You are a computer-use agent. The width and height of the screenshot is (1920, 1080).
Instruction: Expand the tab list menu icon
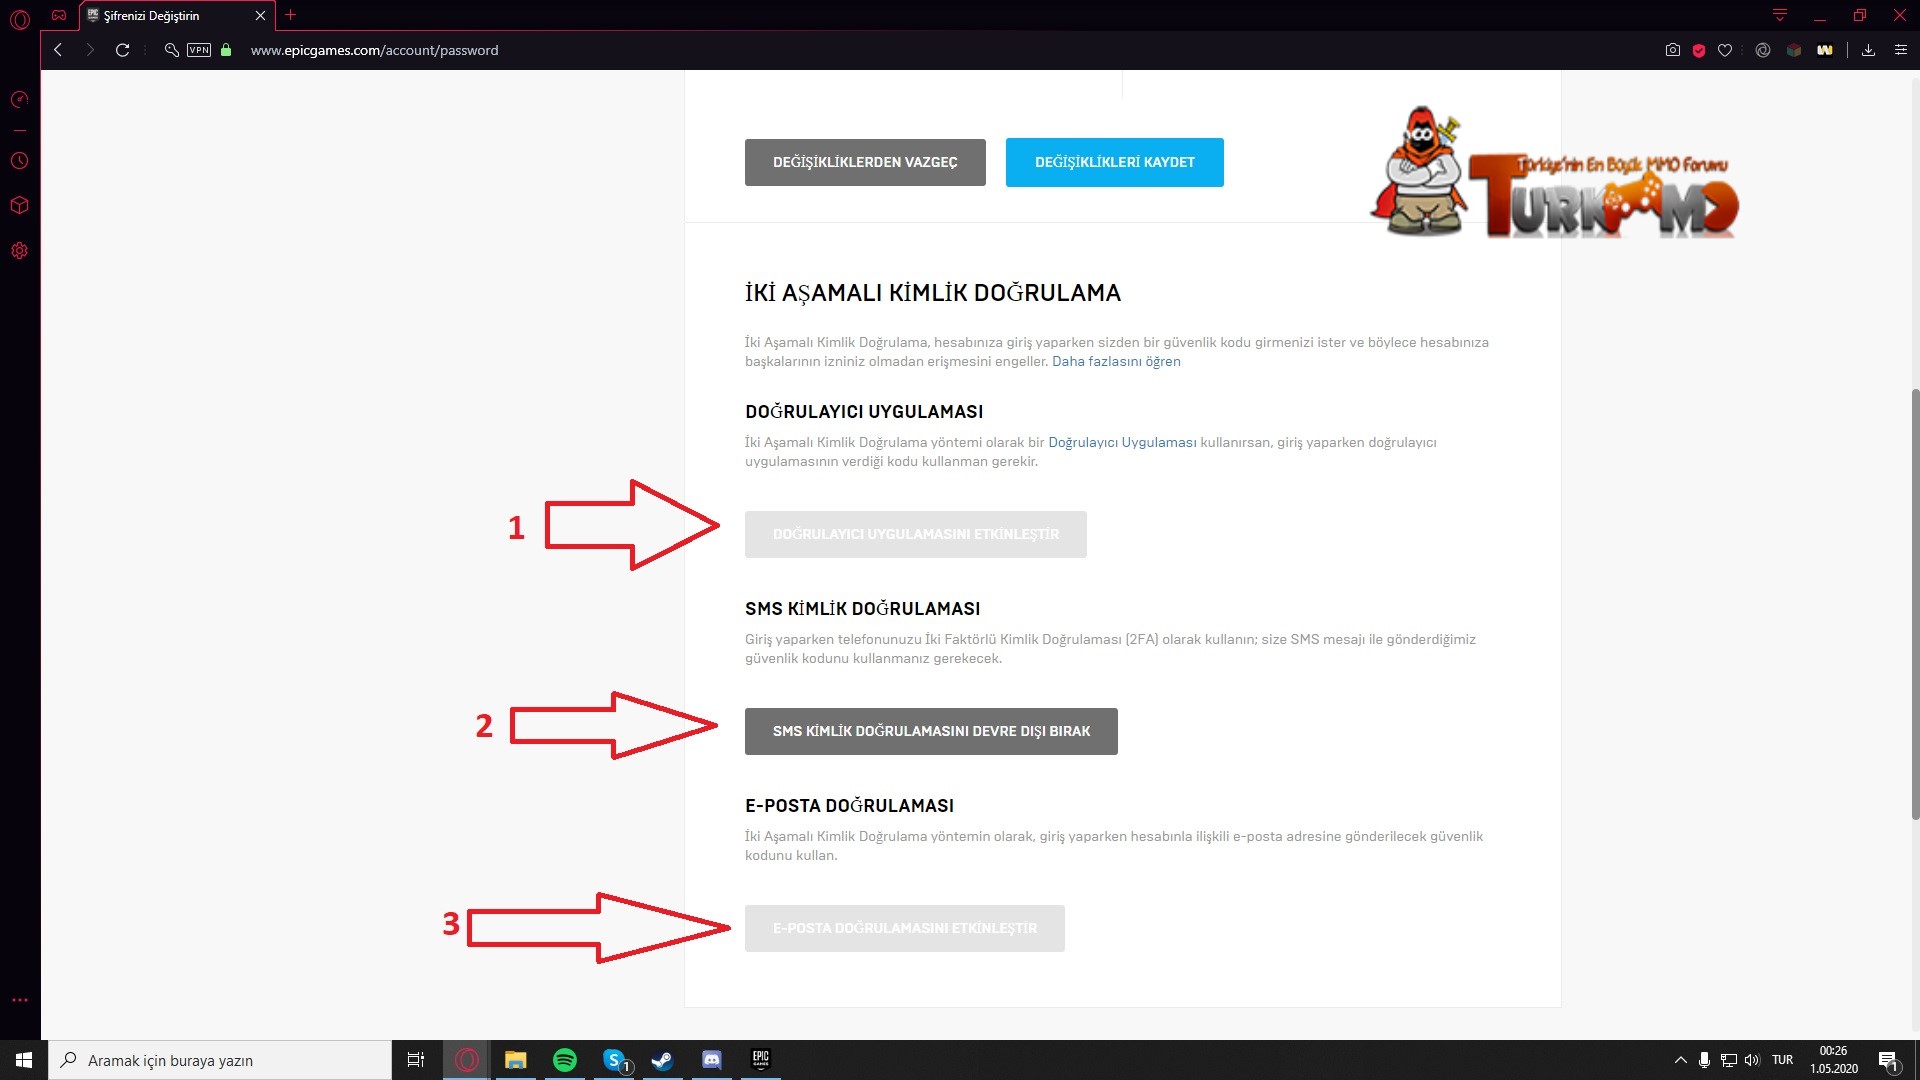[x=1780, y=15]
